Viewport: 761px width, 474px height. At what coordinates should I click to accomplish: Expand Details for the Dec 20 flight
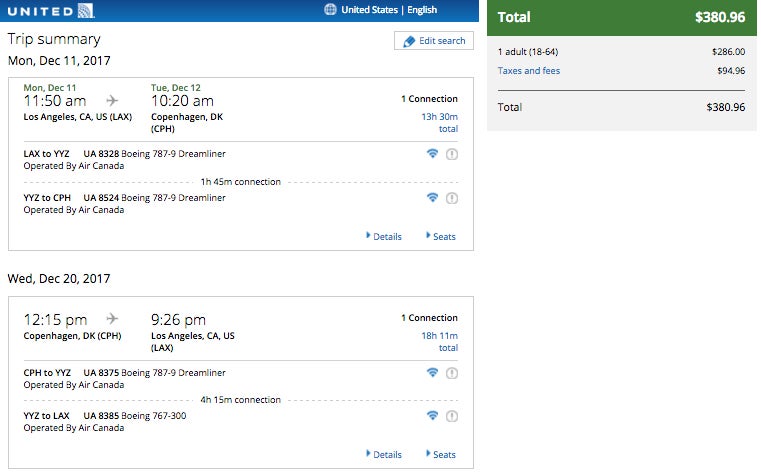click(x=384, y=455)
